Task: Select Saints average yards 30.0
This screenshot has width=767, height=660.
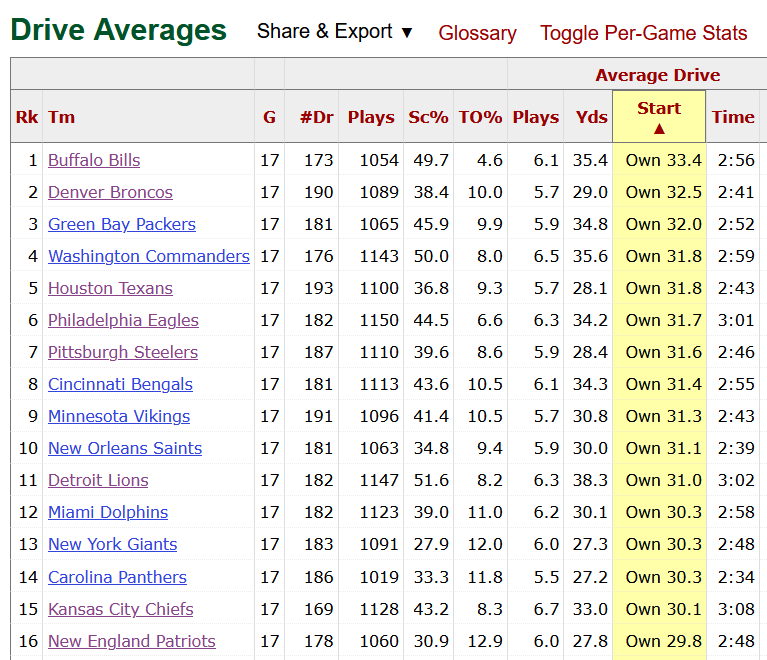Action: coord(590,448)
